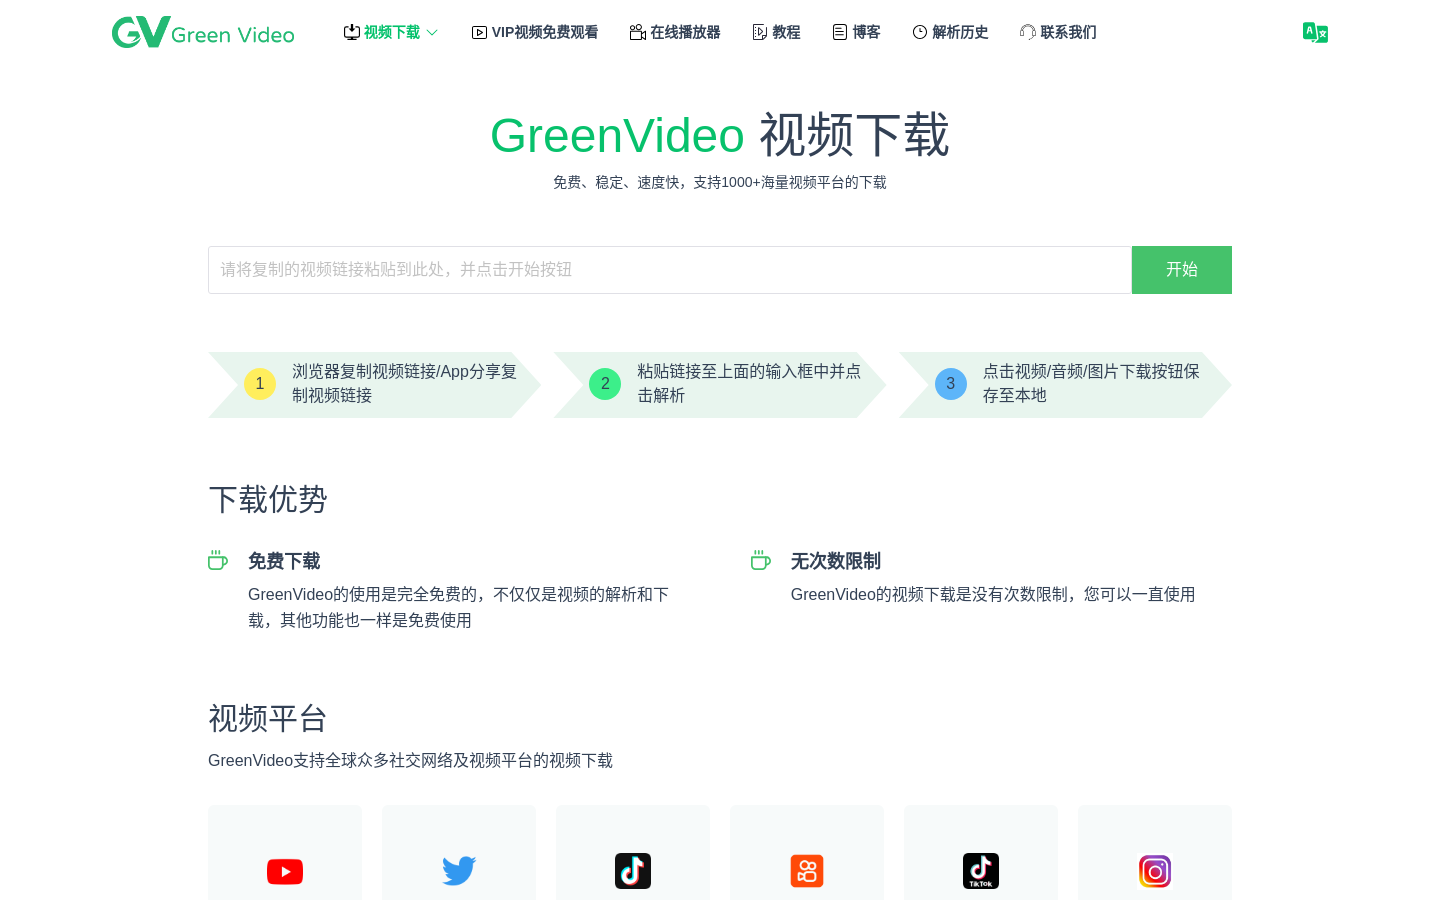Click the cup icon beside 免费下载
The width and height of the screenshot is (1440, 900).
(218, 560)
